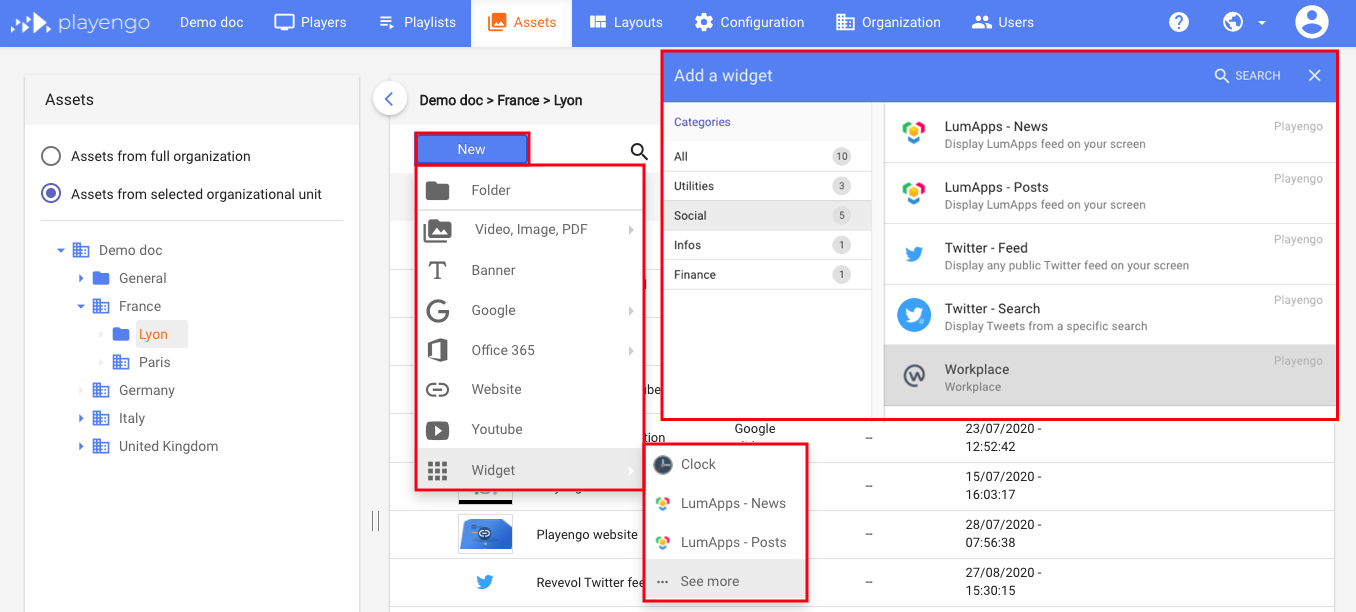This screenshot has width=1356, height=612.
Task: Select Assets from full organization radio
Action: (51, 156)
